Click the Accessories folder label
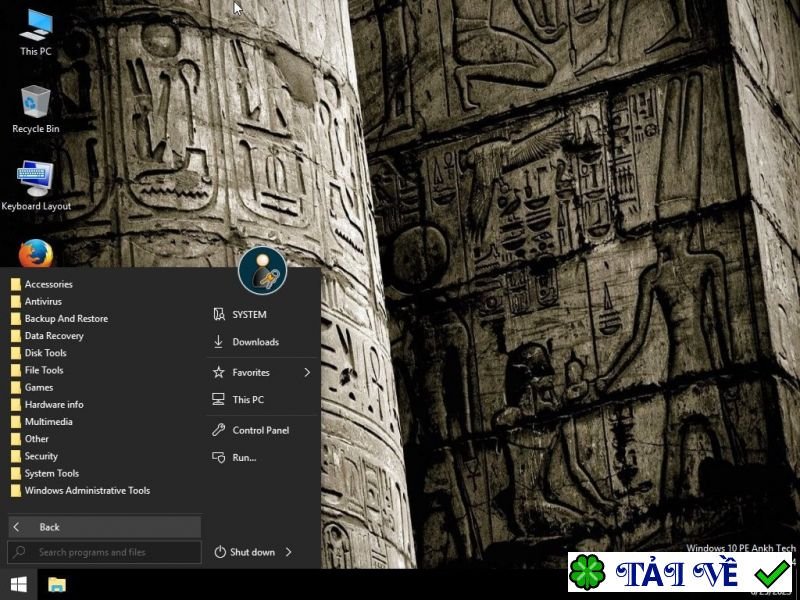This screenshot has width=800, height=600. point(48,284)
